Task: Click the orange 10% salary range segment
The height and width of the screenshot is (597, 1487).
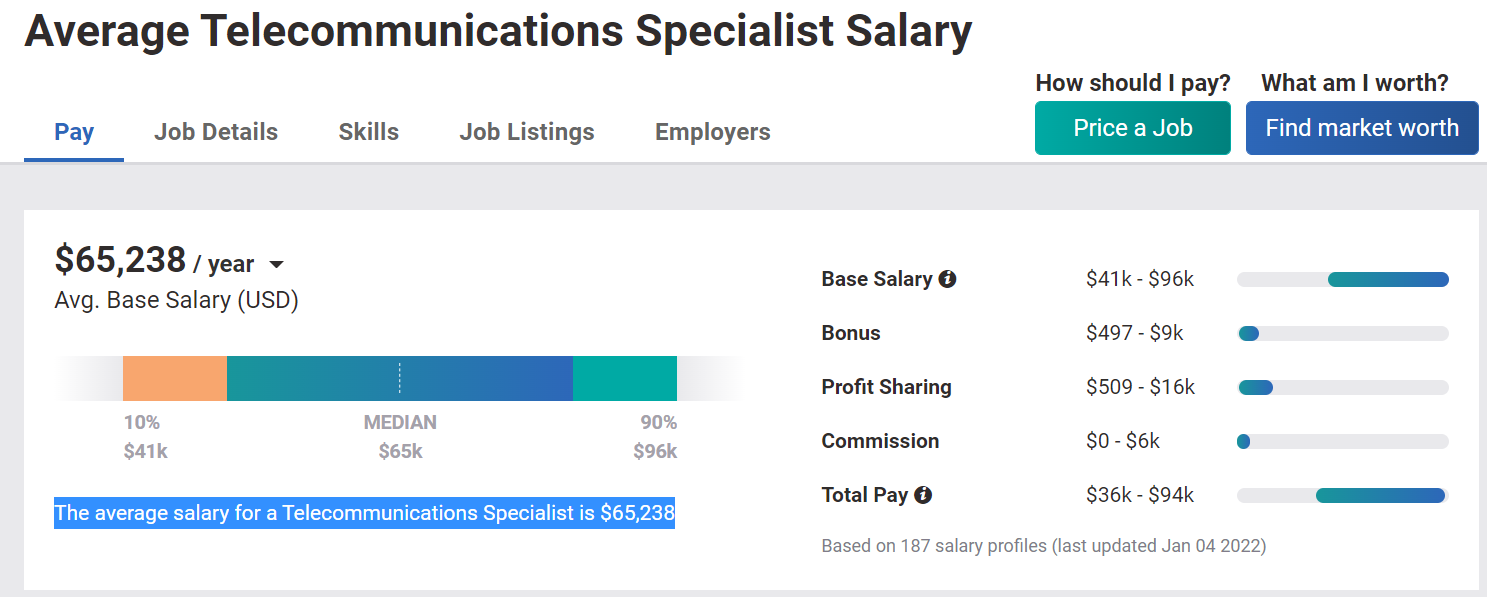Action: tap(175, 379)
